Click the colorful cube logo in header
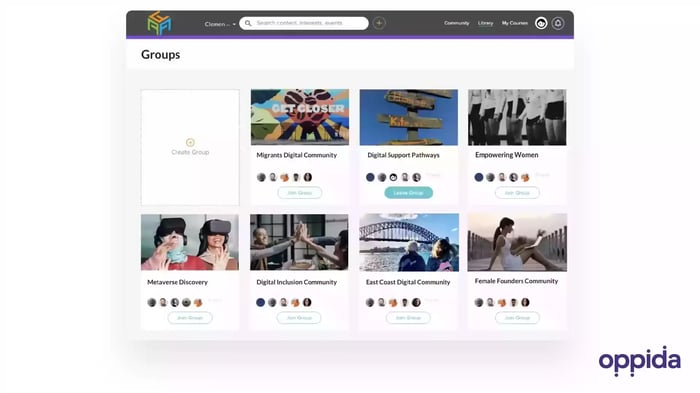700x393 pixels. pyautogui.click(x=159, y=23)
